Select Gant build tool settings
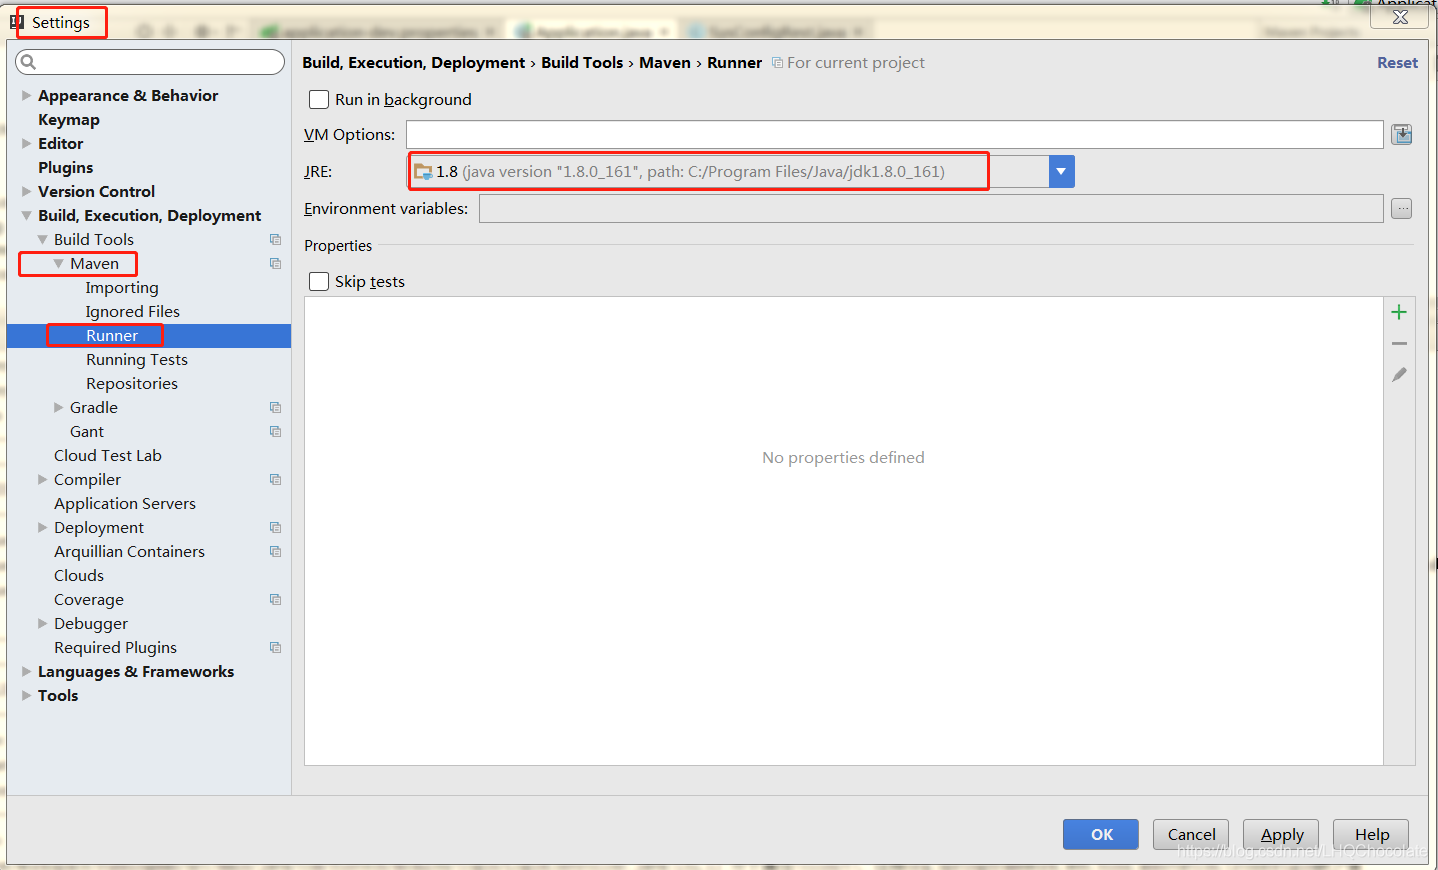The width and height of the screenshot is (1438, 870). 87,432
